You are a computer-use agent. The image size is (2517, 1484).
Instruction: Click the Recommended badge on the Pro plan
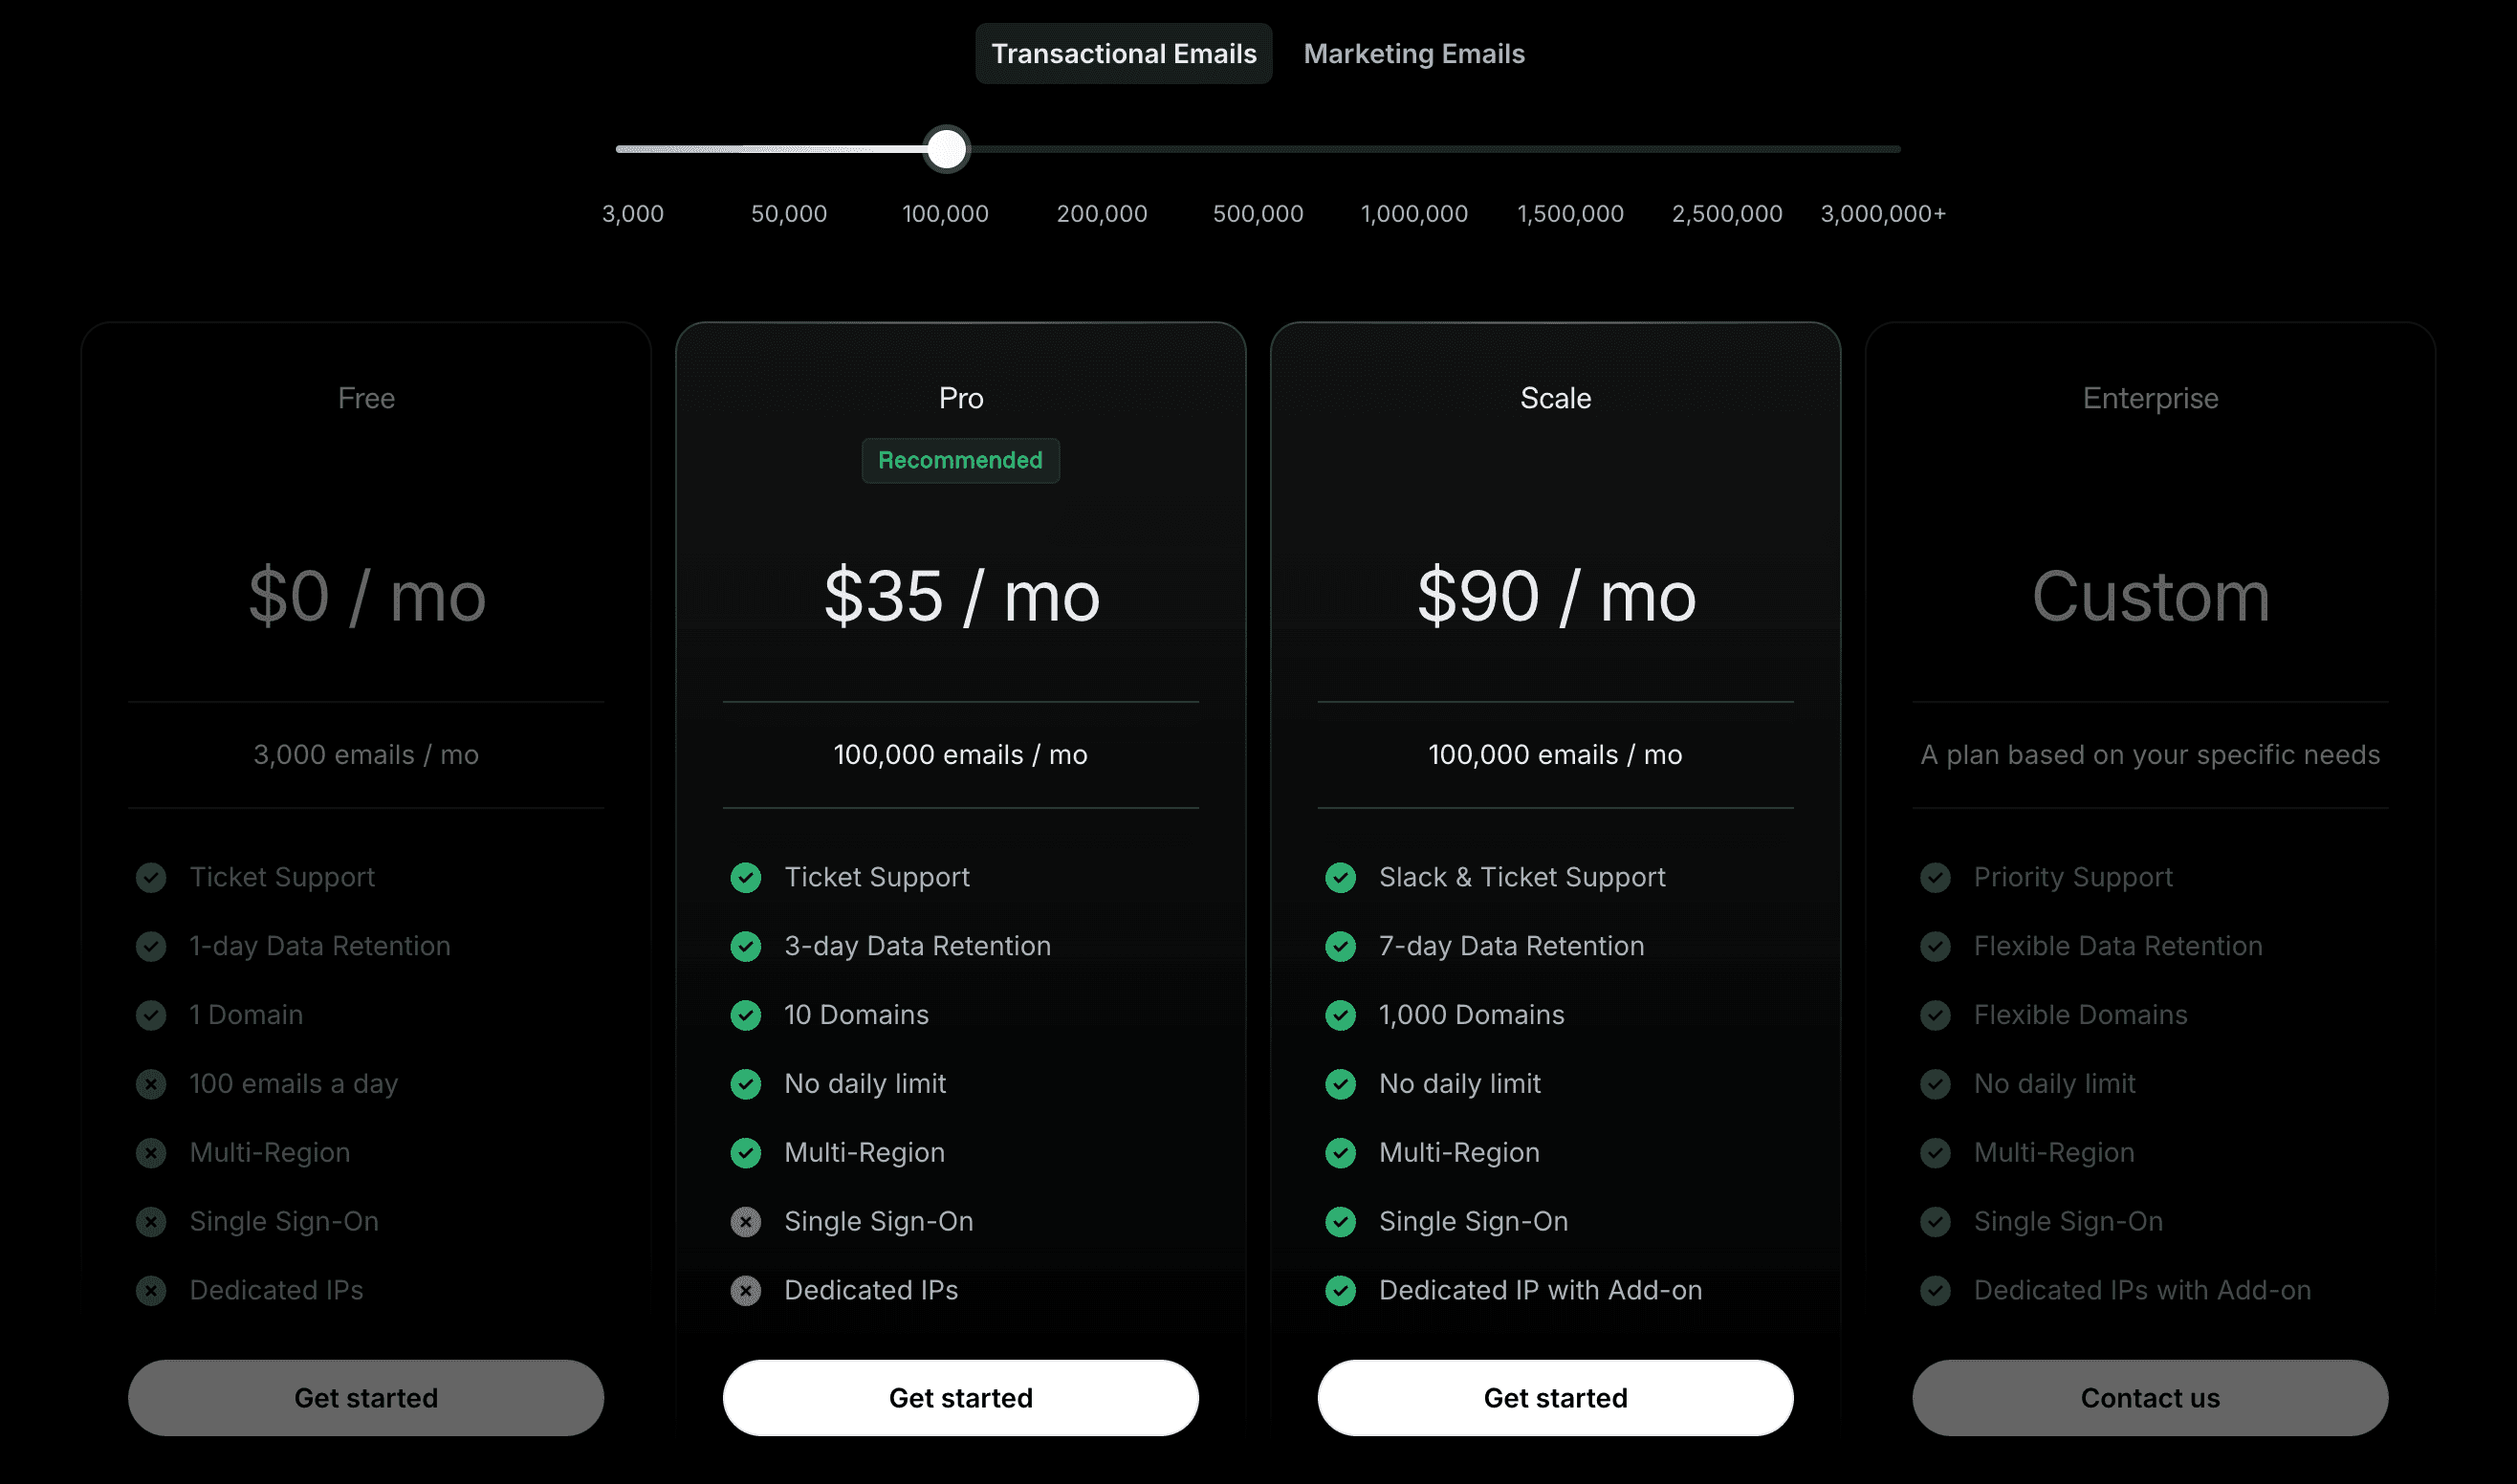[960, 460]
